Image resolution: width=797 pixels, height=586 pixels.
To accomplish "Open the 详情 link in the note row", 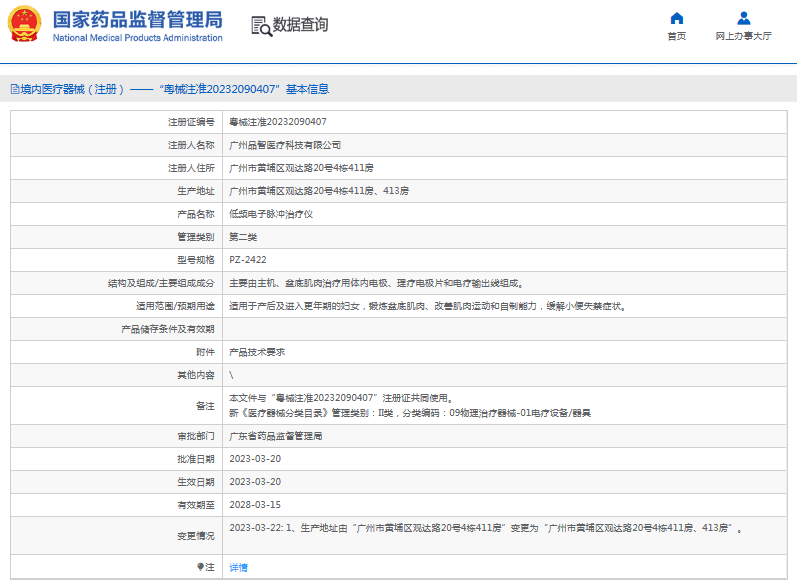I will point(238,567).
